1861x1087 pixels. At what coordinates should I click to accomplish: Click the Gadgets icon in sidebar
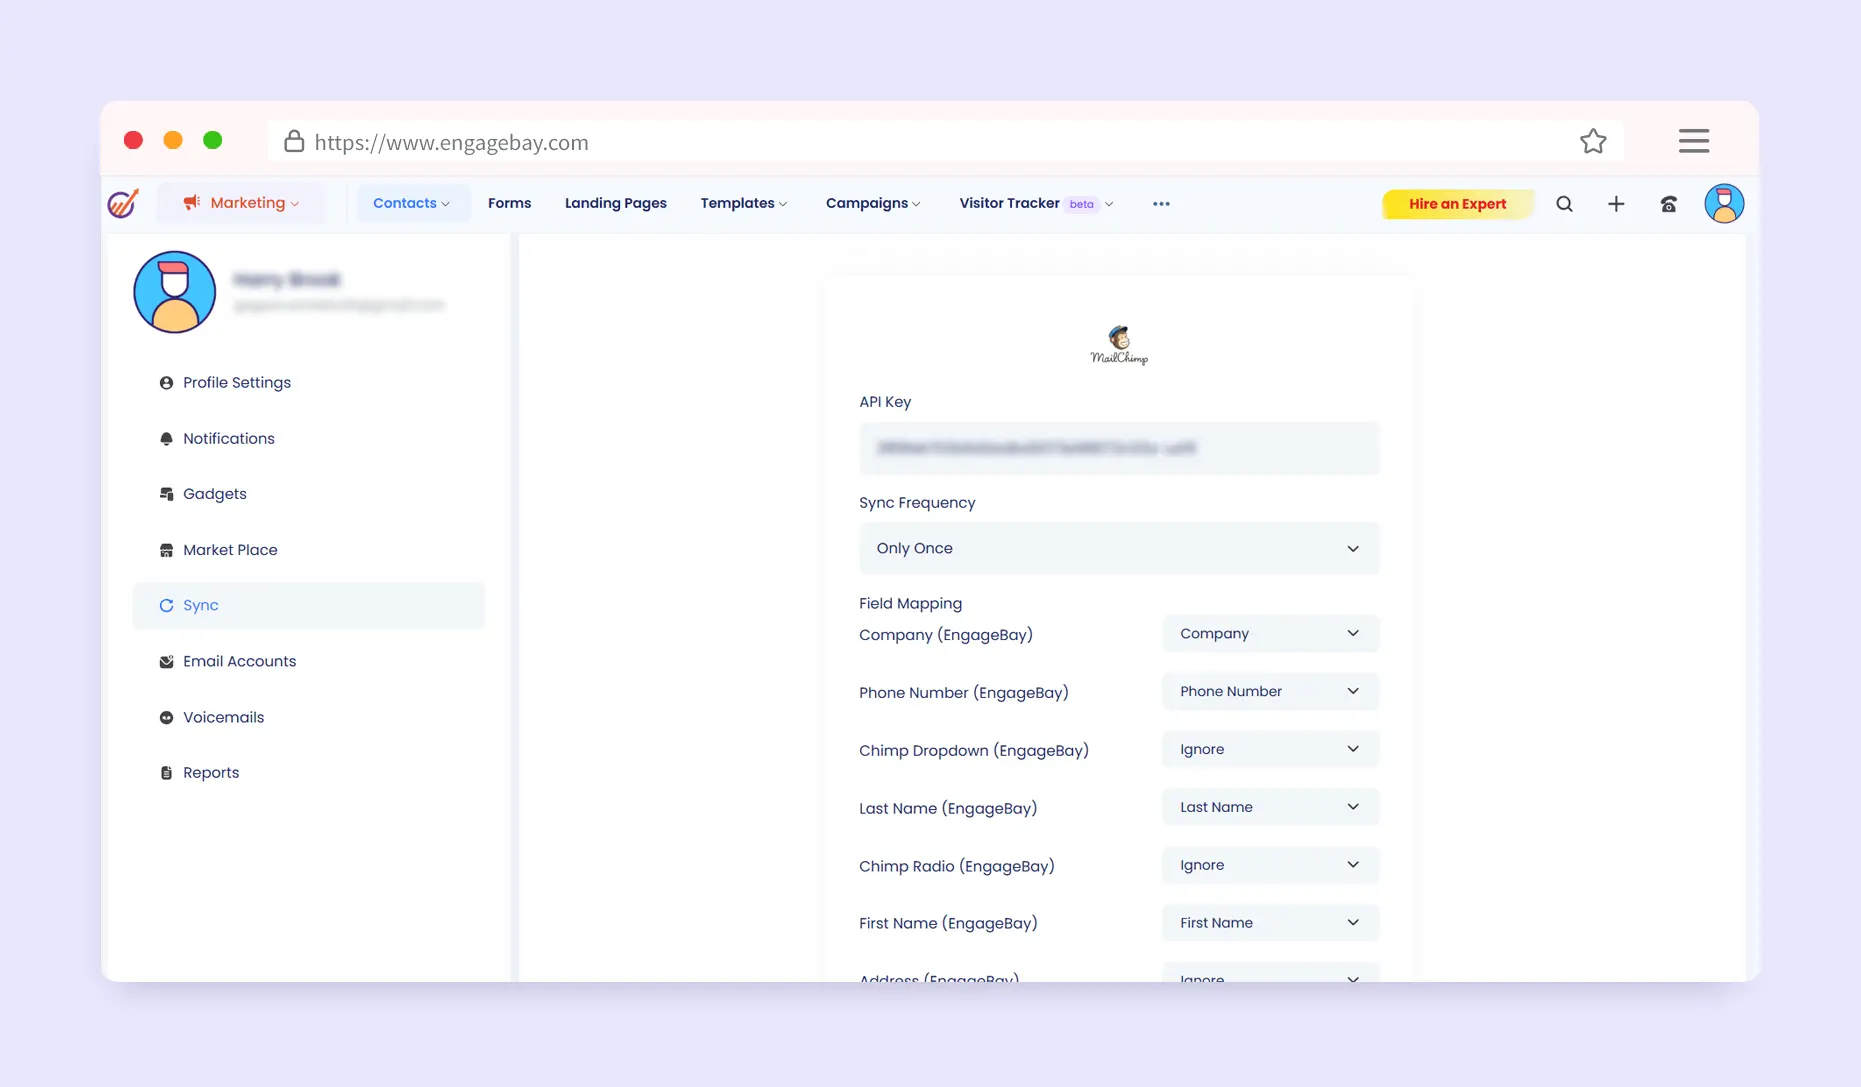click(x=166, y=494)
